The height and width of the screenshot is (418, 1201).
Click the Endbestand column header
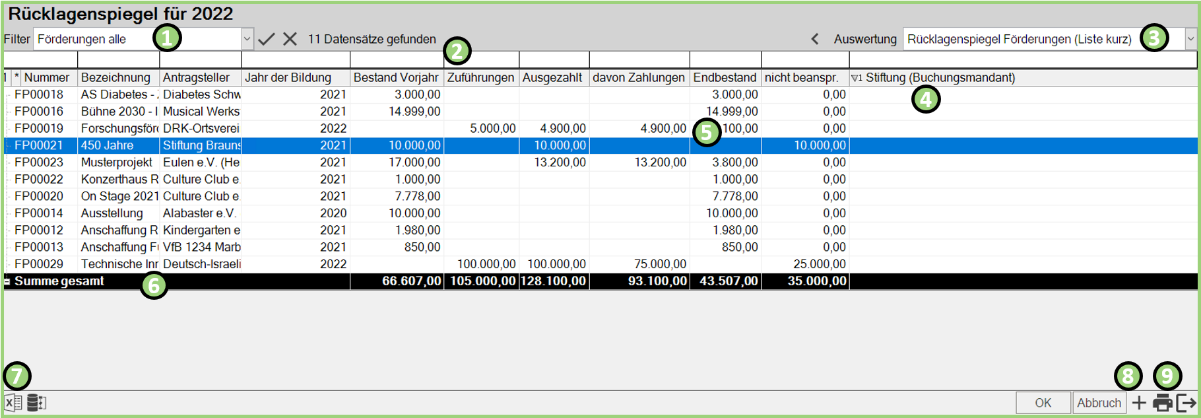tap(724, 77)
